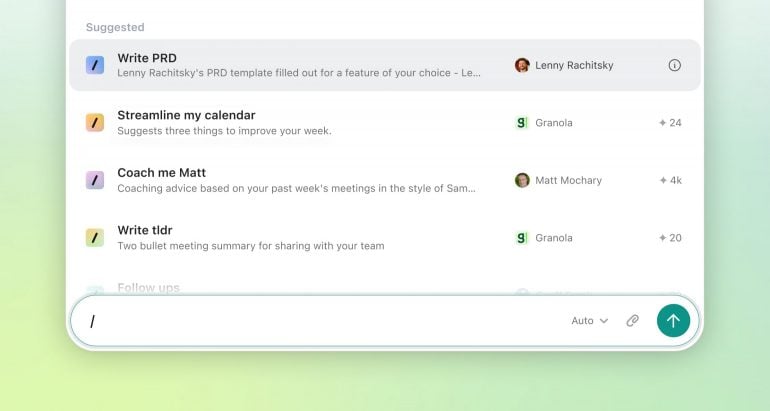This screenshot has height=411, width=770.
Task: Click the Matt Mochary author name
Action: [x=568, y=180]
